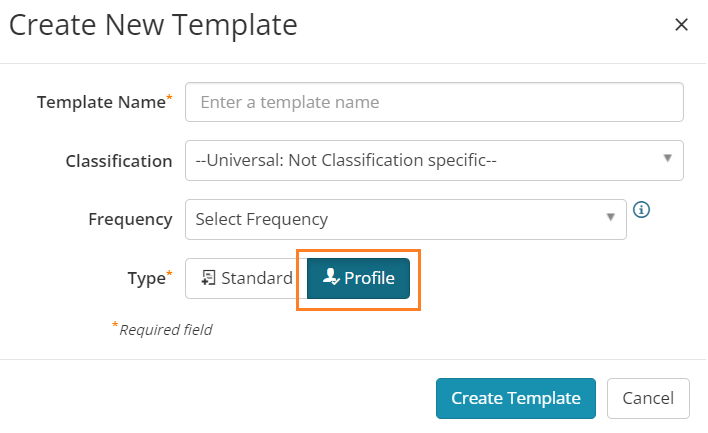Click the Frequency info icon
The image size is (708, 433).
coord(641,210)
